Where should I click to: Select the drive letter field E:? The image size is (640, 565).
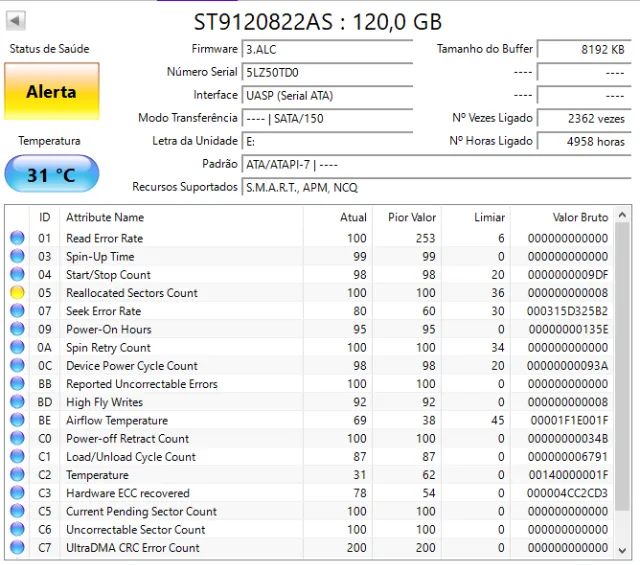(327, 141)
